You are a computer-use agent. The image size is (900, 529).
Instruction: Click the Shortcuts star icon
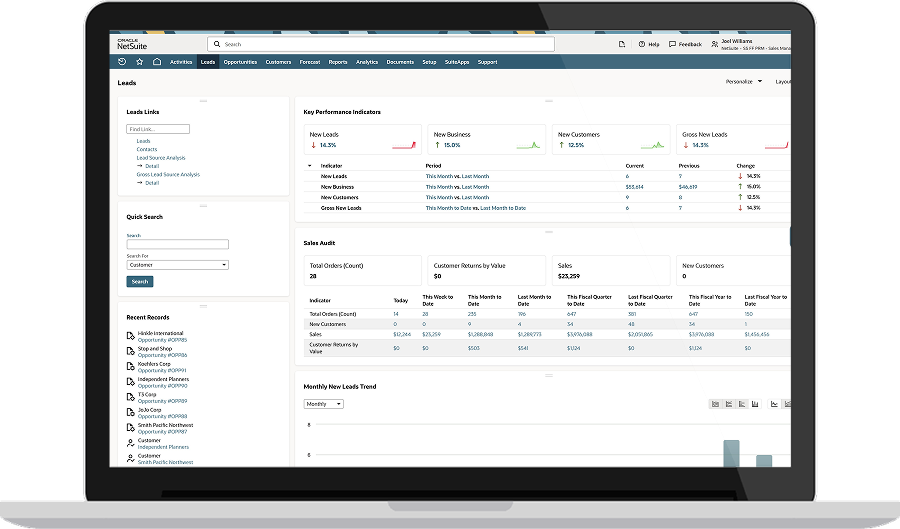coord(140,62)
